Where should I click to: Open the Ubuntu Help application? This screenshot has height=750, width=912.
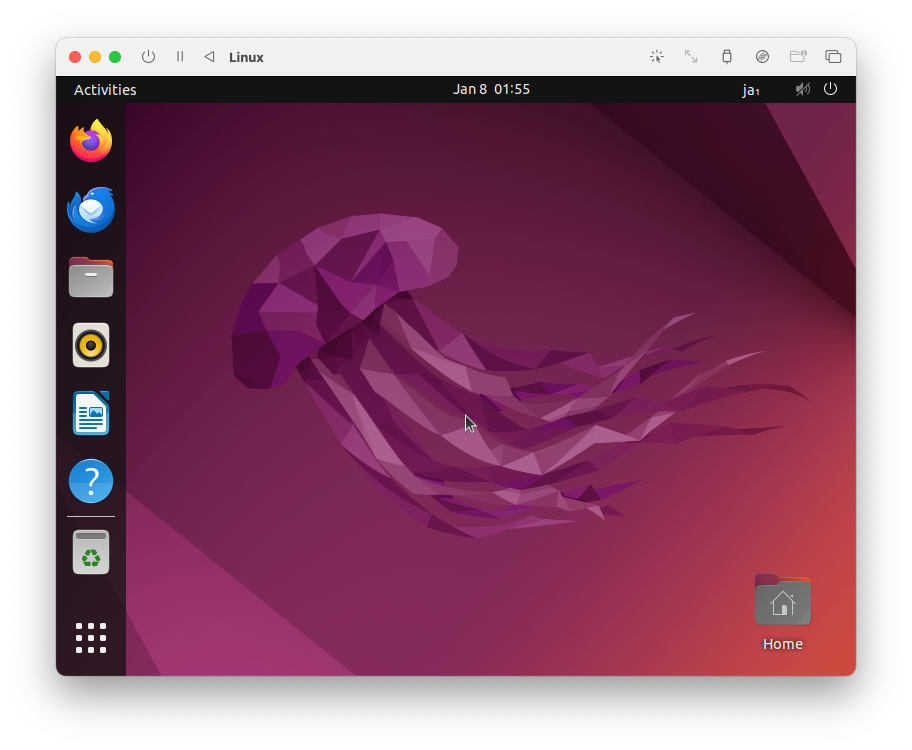coord(90,481)
